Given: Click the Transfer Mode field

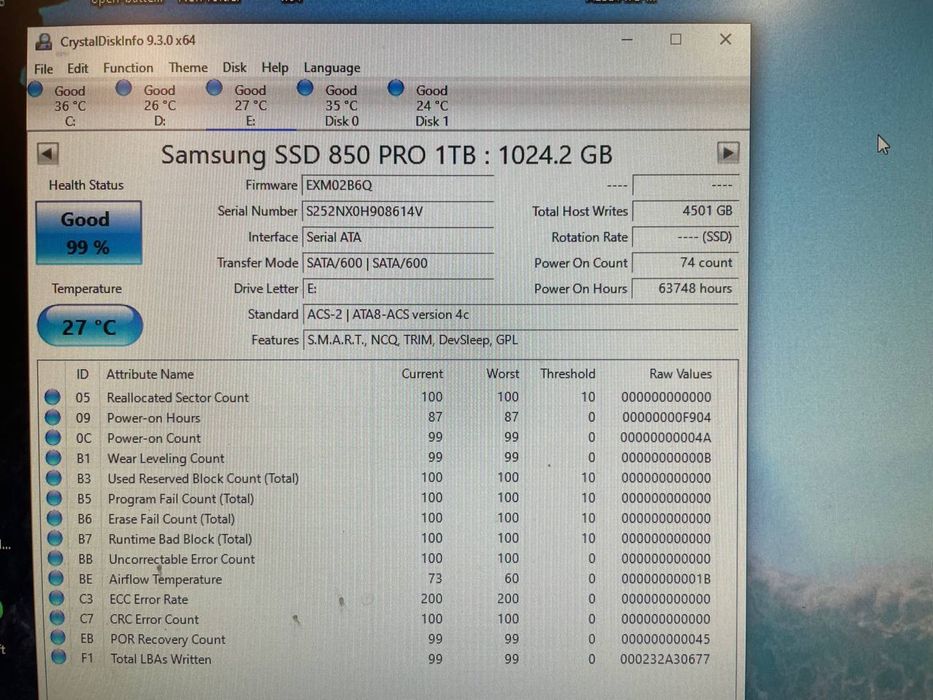Looking at the screenshot, I should pos(398,263).
